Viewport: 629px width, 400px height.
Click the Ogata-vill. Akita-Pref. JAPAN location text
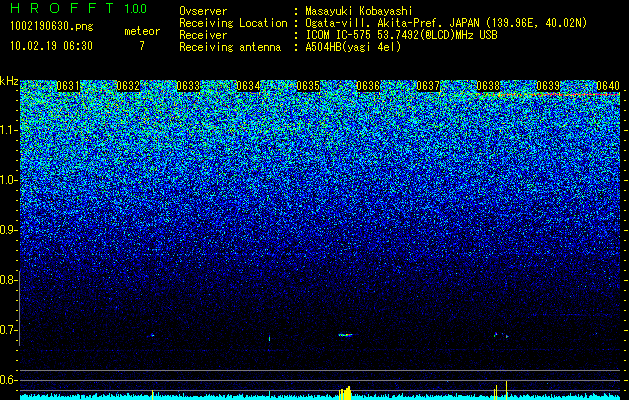[x=446, y=23]
